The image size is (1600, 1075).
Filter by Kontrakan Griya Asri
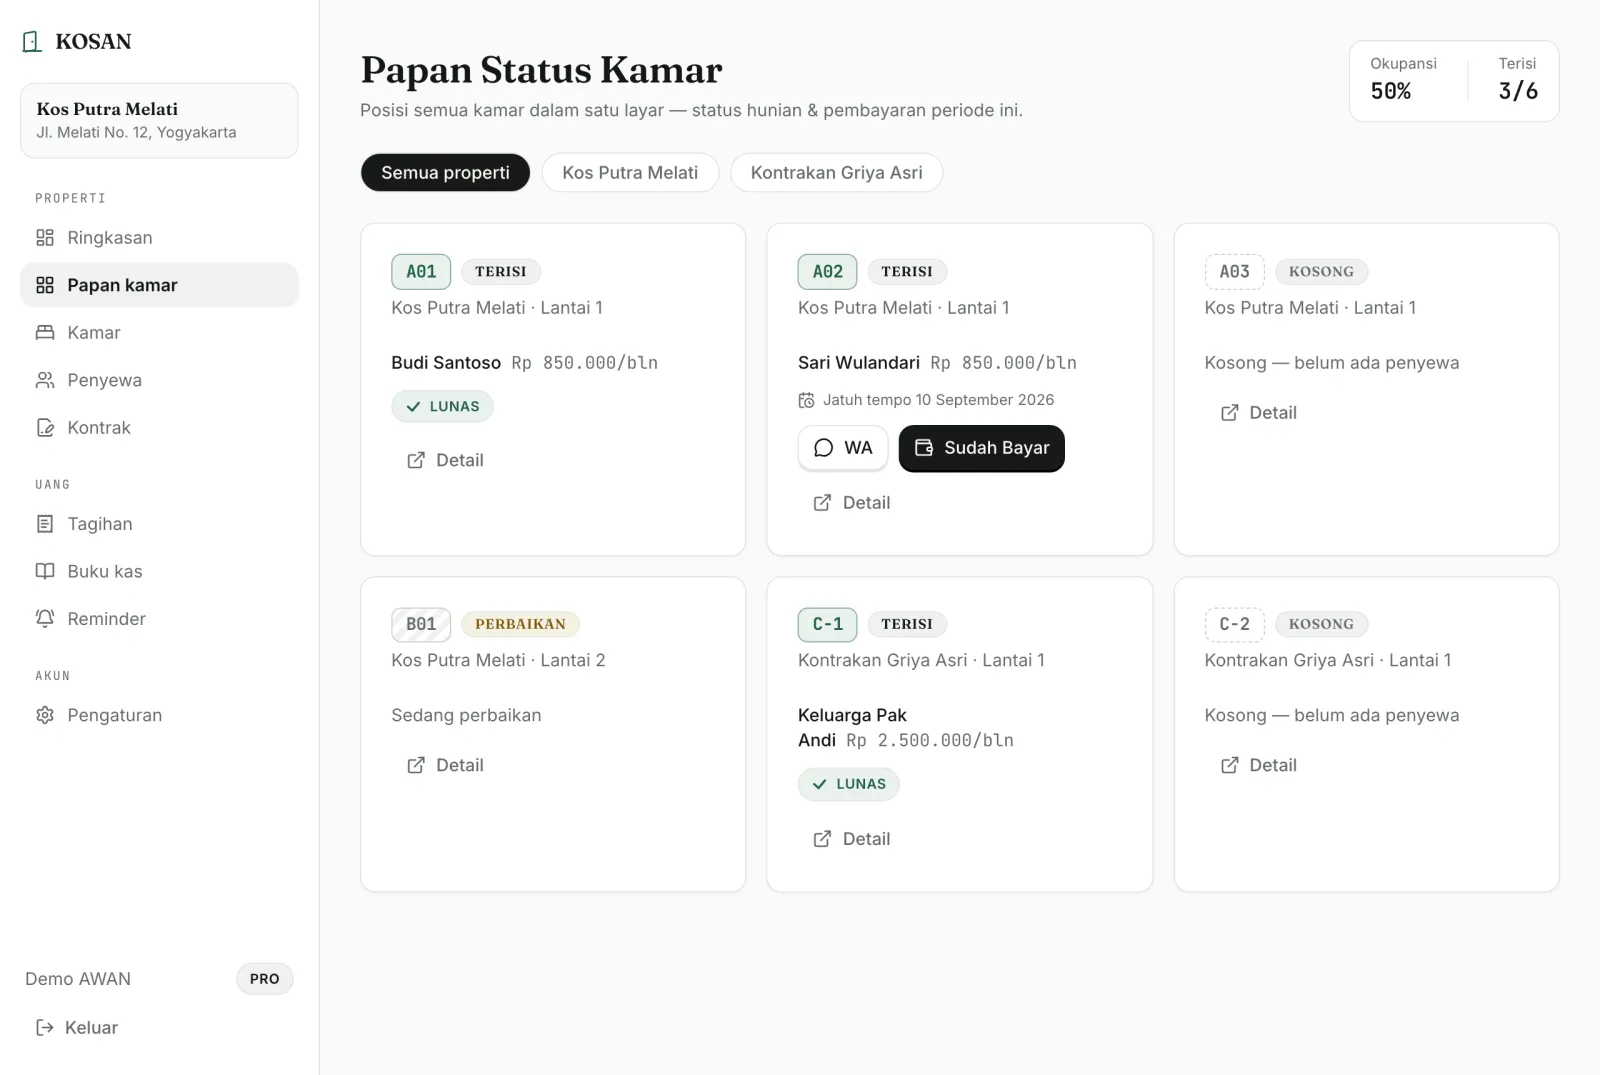click(x=836, y=173)
